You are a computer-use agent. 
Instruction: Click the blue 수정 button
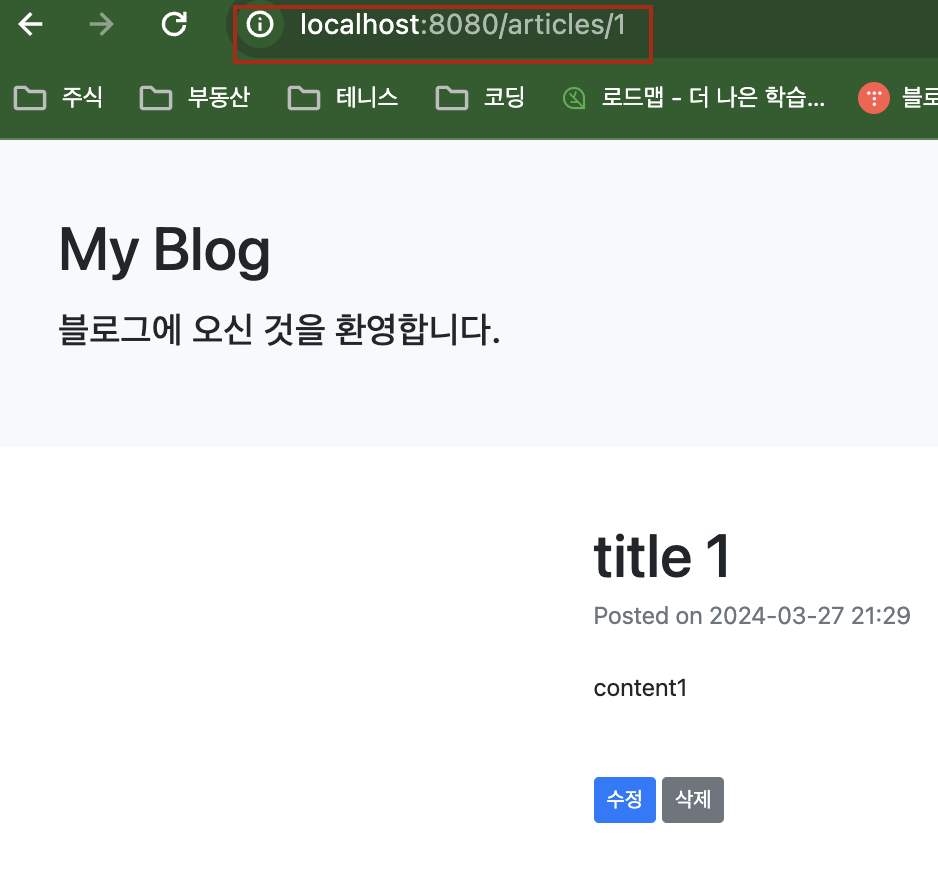tap(625, 799)
